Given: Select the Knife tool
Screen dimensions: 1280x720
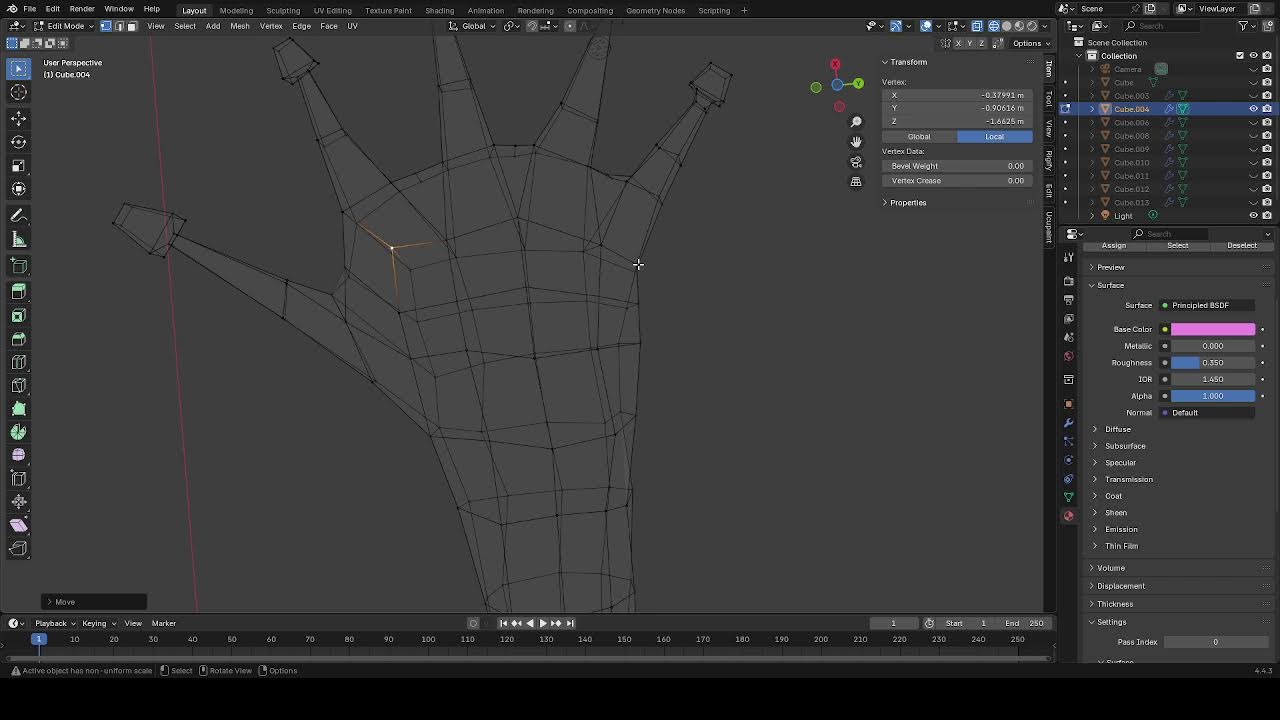Looking at the screenshot, I should [x=18, y=386].
